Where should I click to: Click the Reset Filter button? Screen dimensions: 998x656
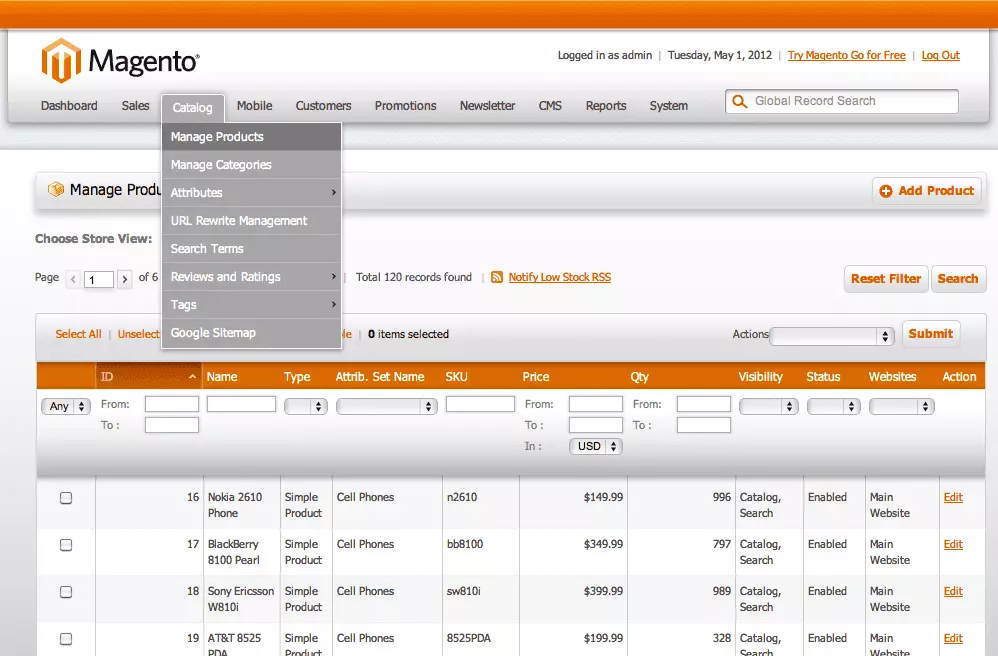(885, 279)
